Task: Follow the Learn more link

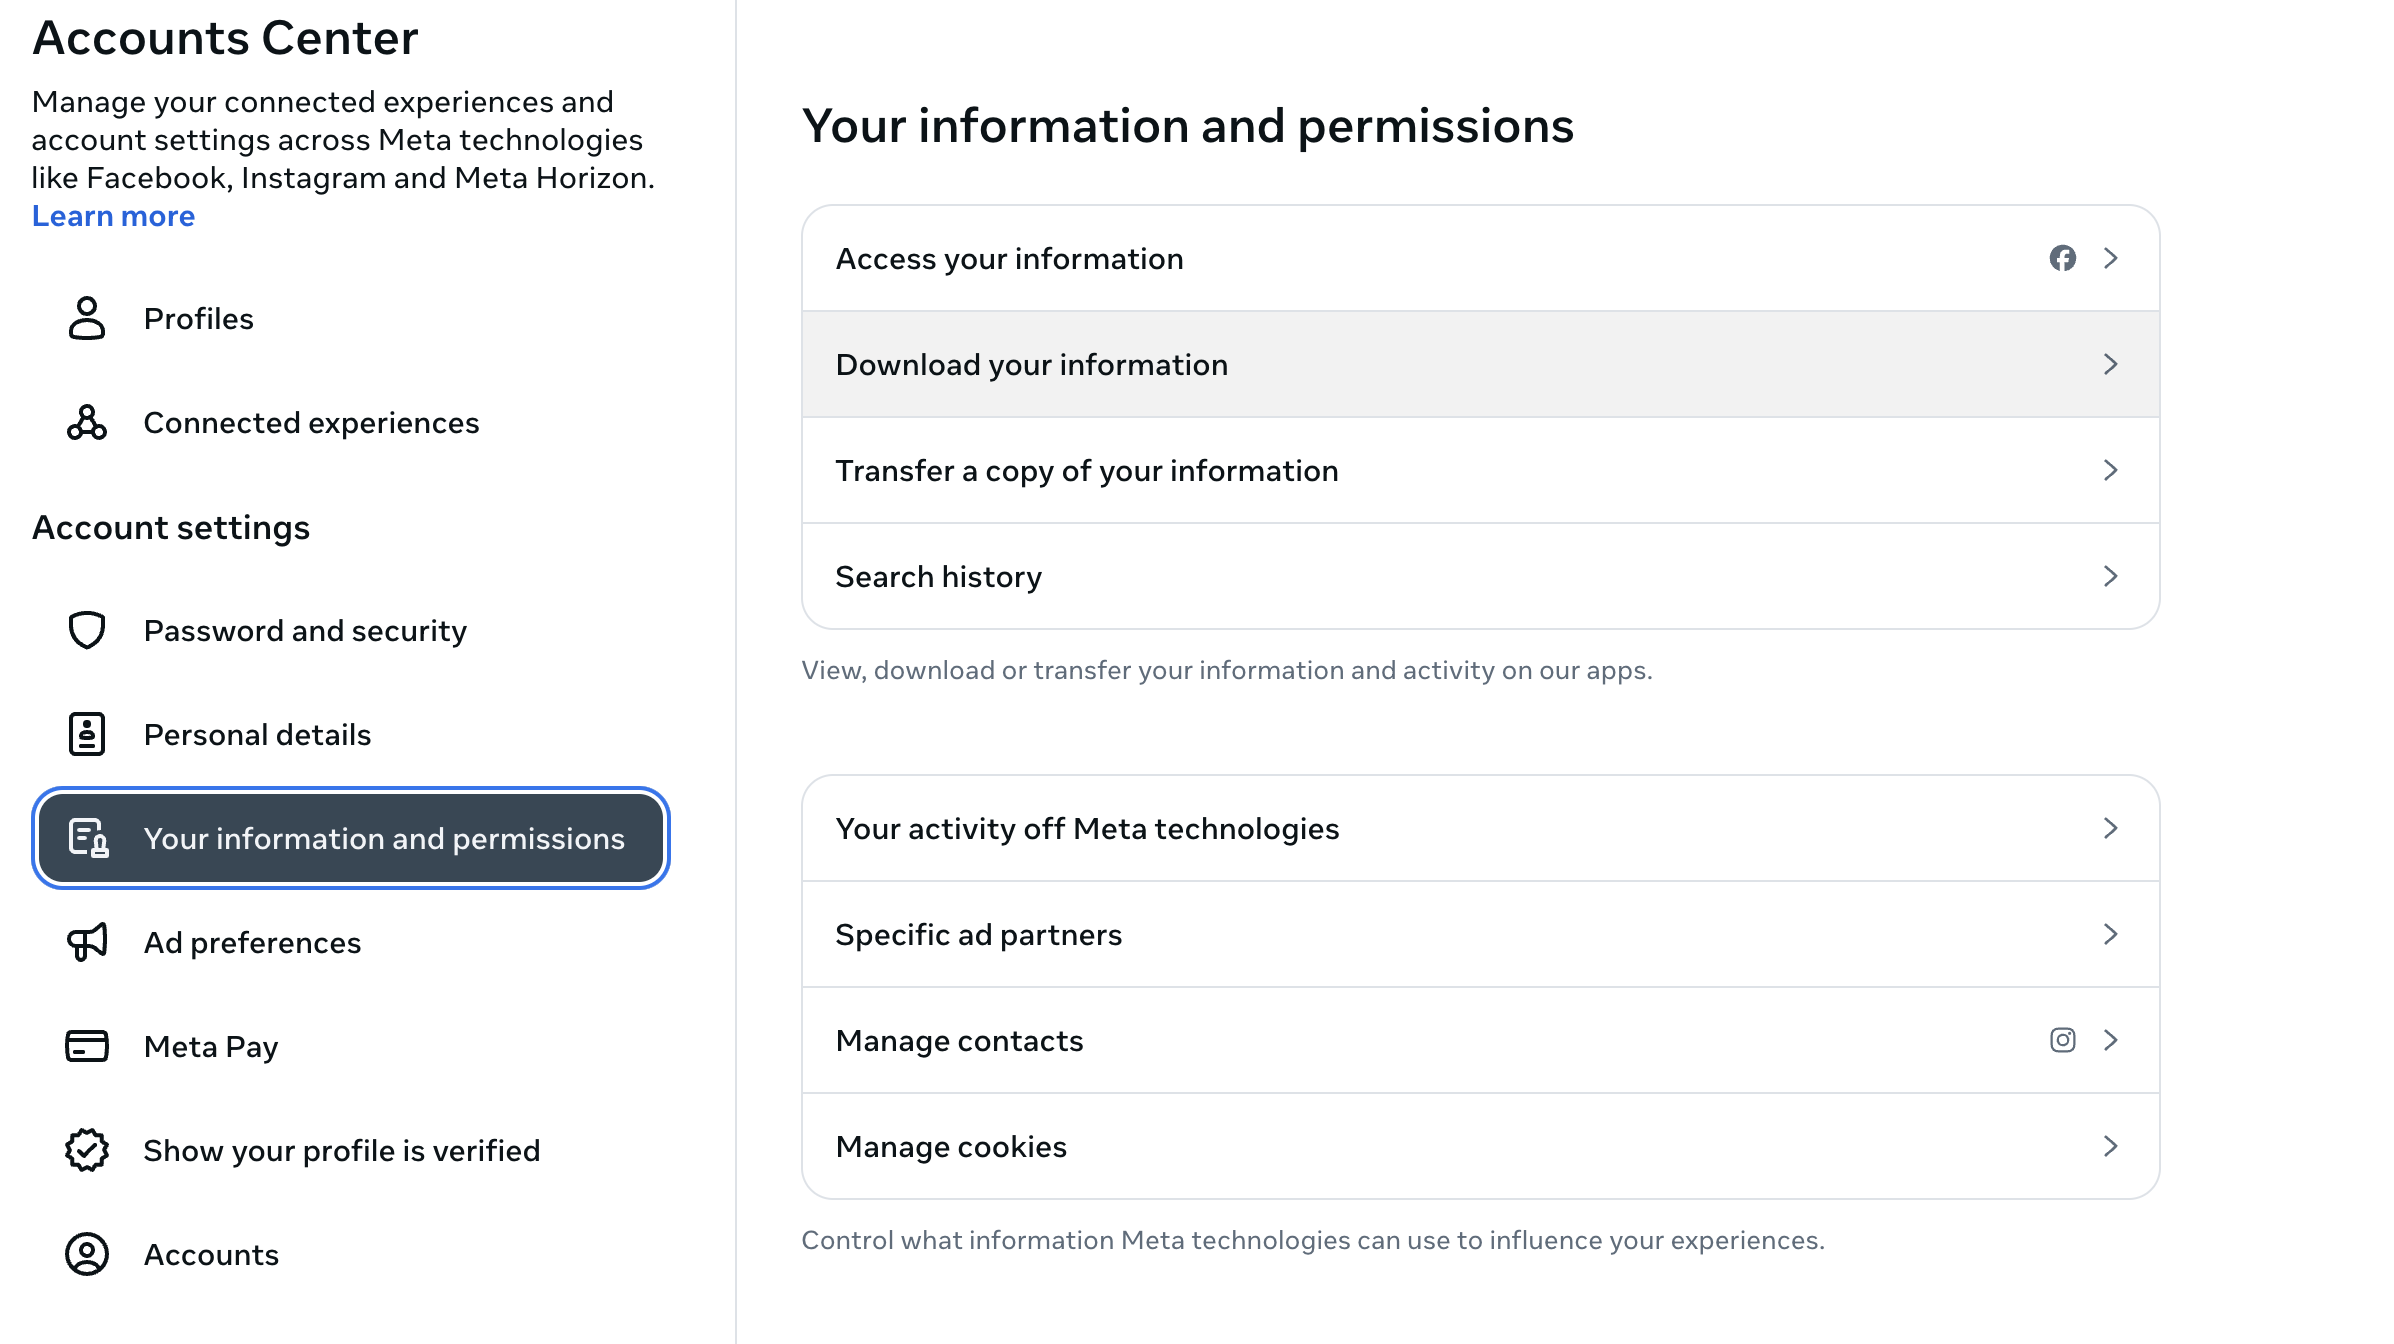Action: [113, 216]
